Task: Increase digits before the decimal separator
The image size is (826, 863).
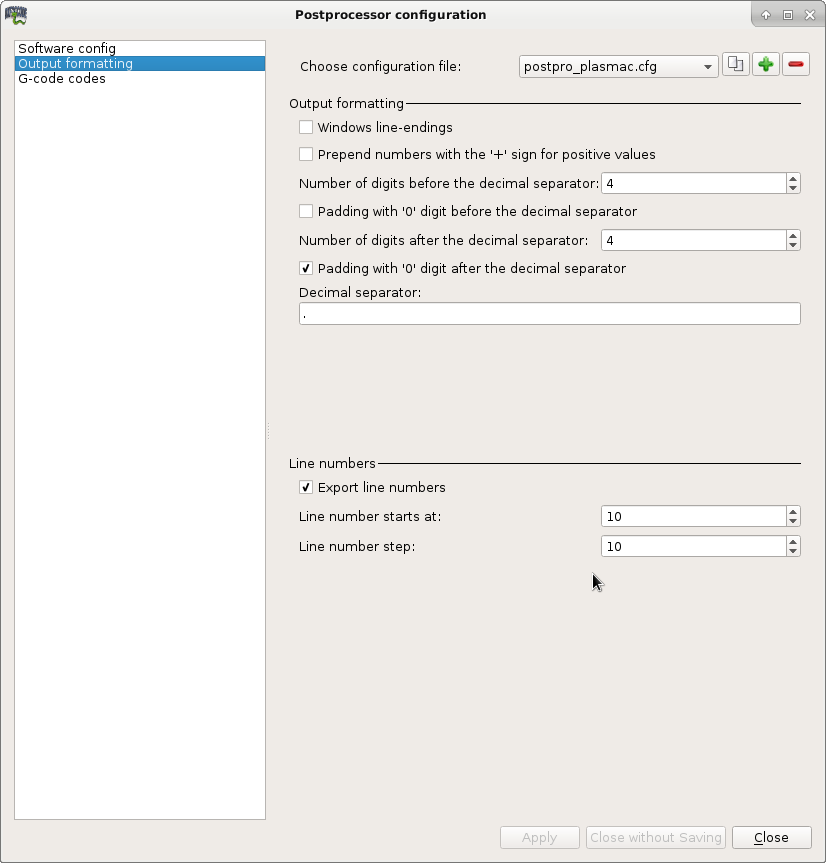Action: (x=793, y=178)
